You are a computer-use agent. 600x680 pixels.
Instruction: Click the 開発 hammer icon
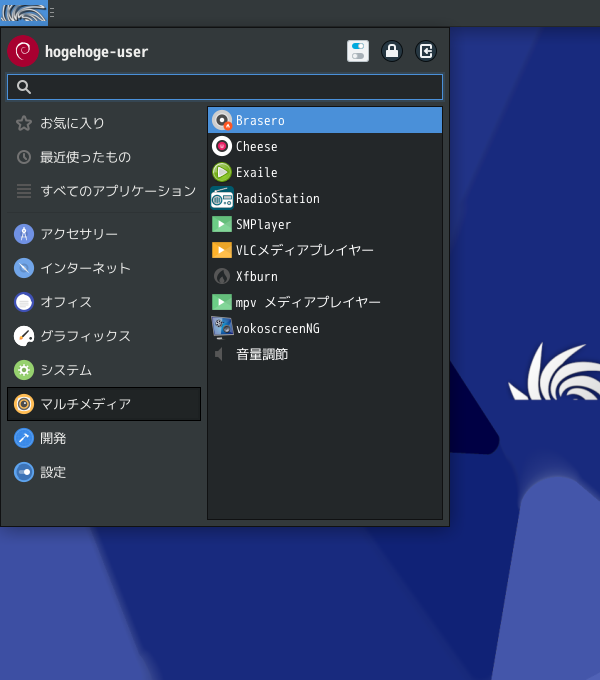[24, 438]
